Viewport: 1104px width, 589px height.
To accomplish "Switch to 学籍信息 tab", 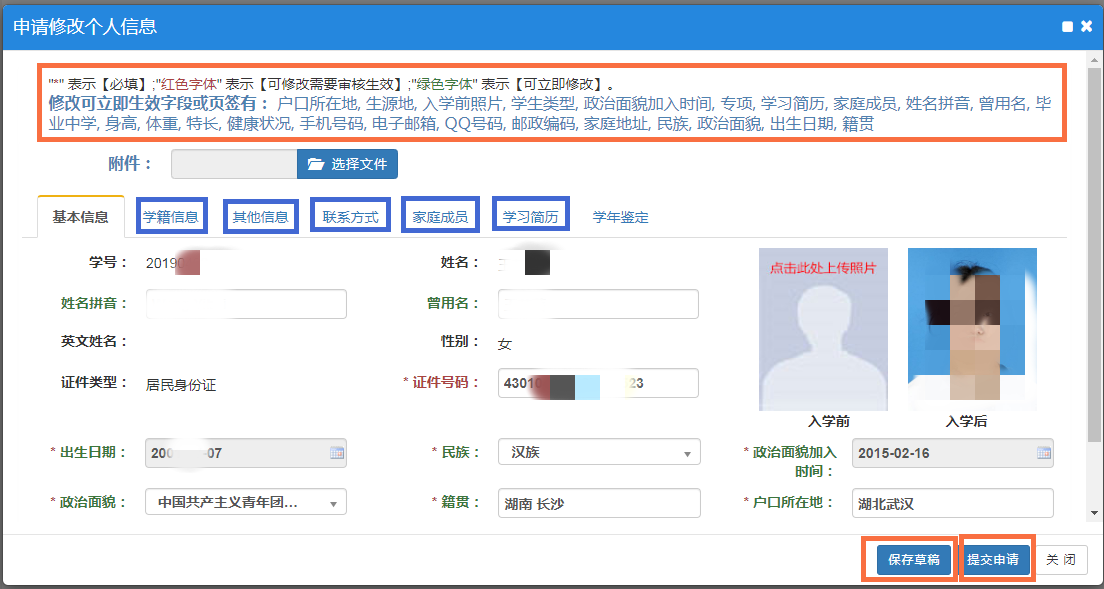I will [x=171, y=216].
